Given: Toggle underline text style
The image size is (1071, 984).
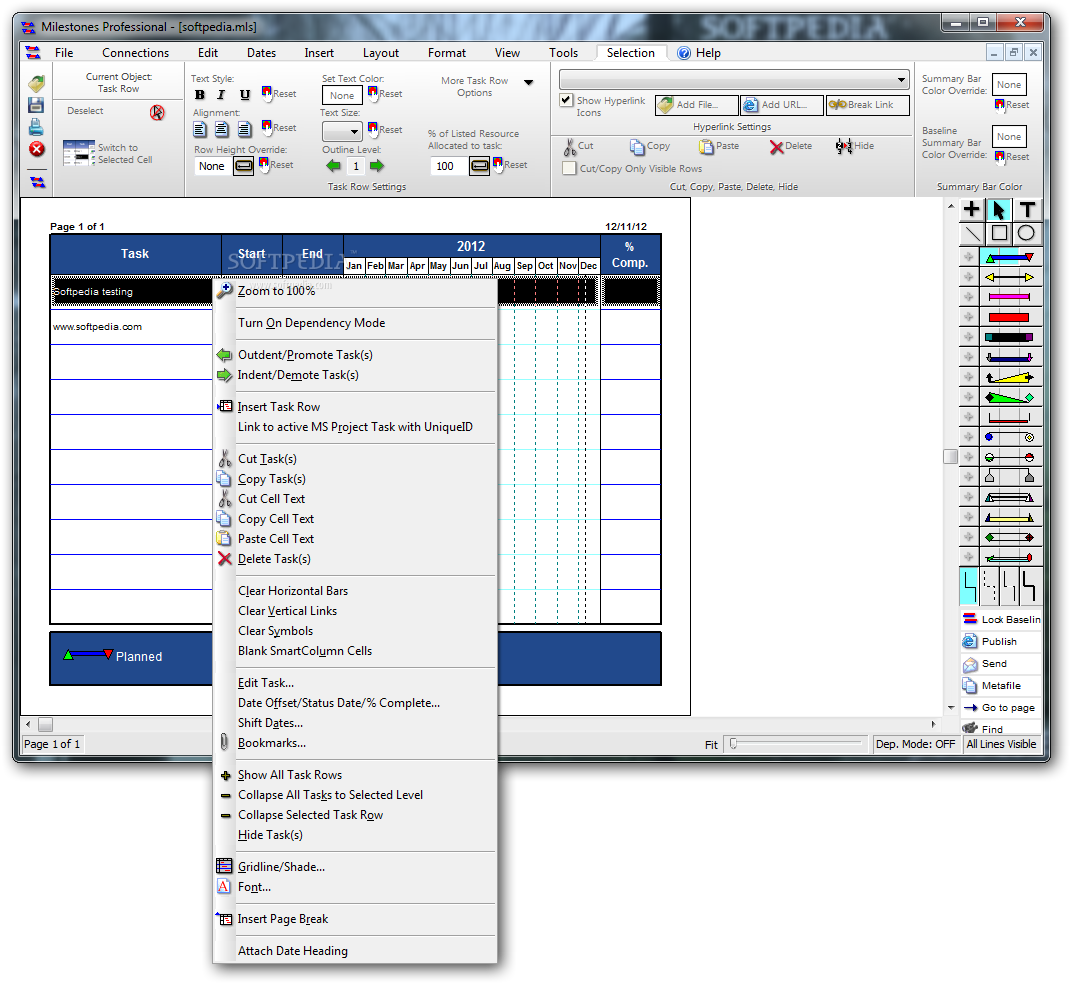Looking at the screenshot, I should [x=245, y=95].
